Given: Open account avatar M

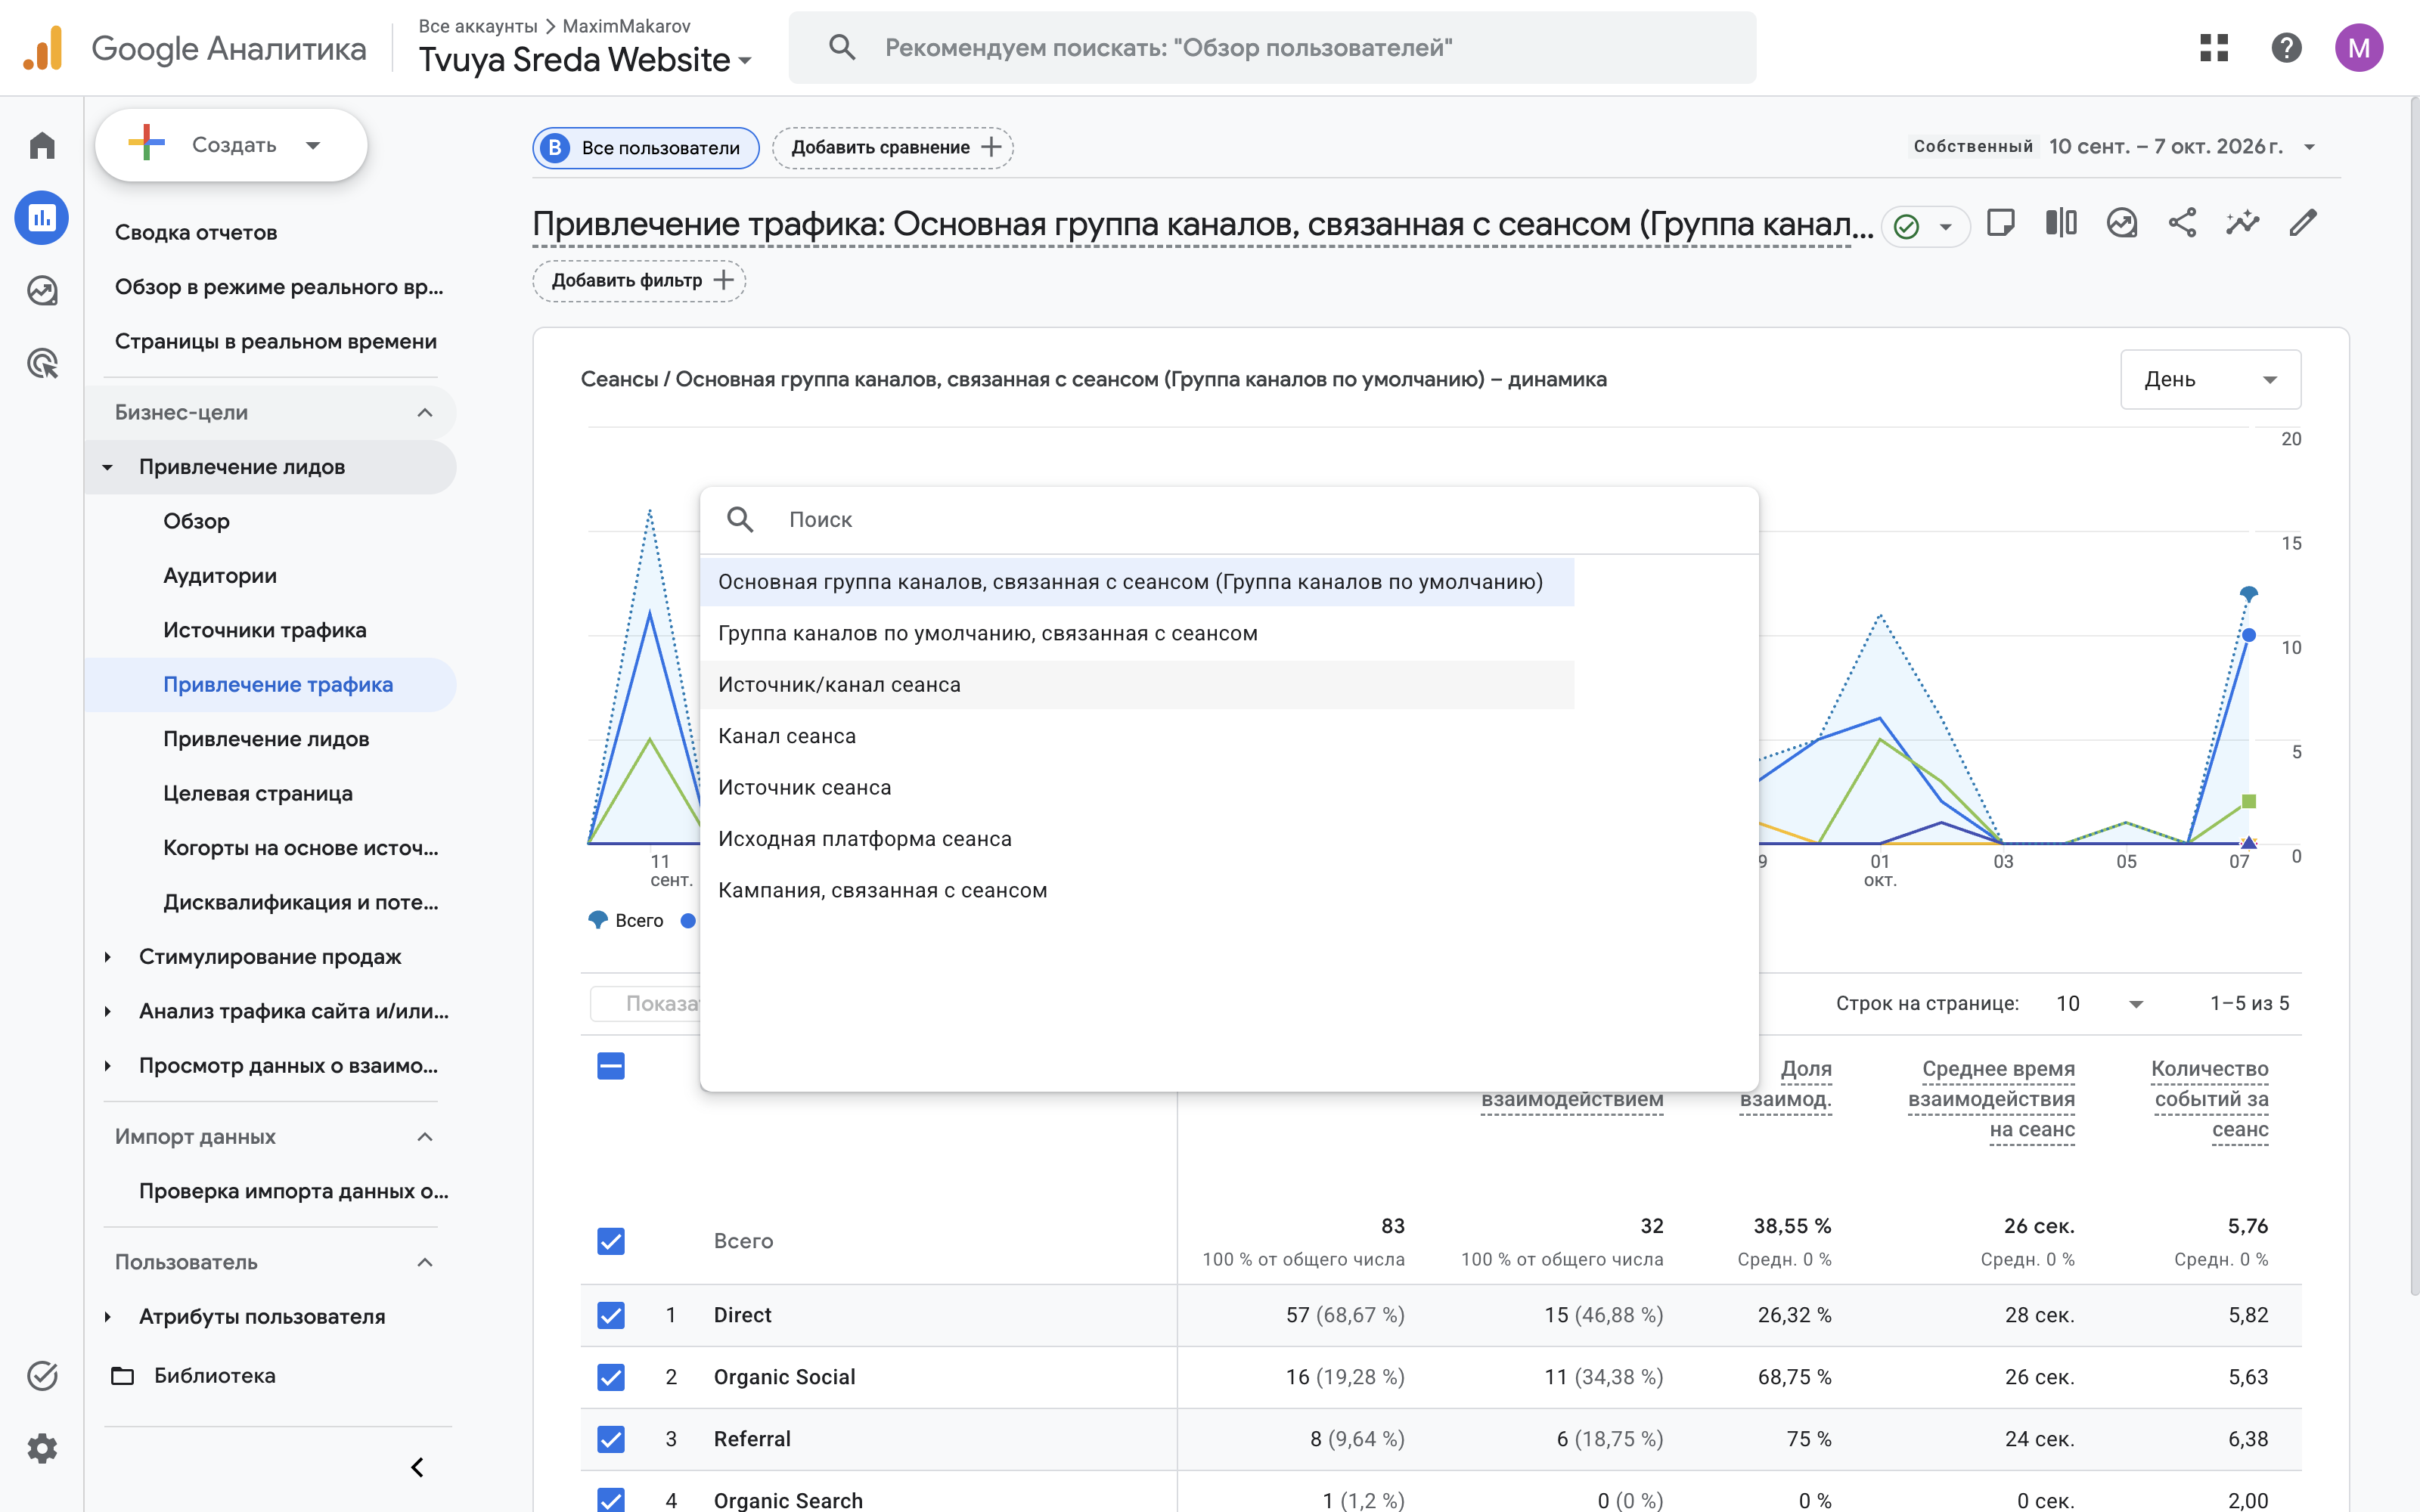Looking at the screenshot, I should pyautogui.click(x=2359, y=48).
